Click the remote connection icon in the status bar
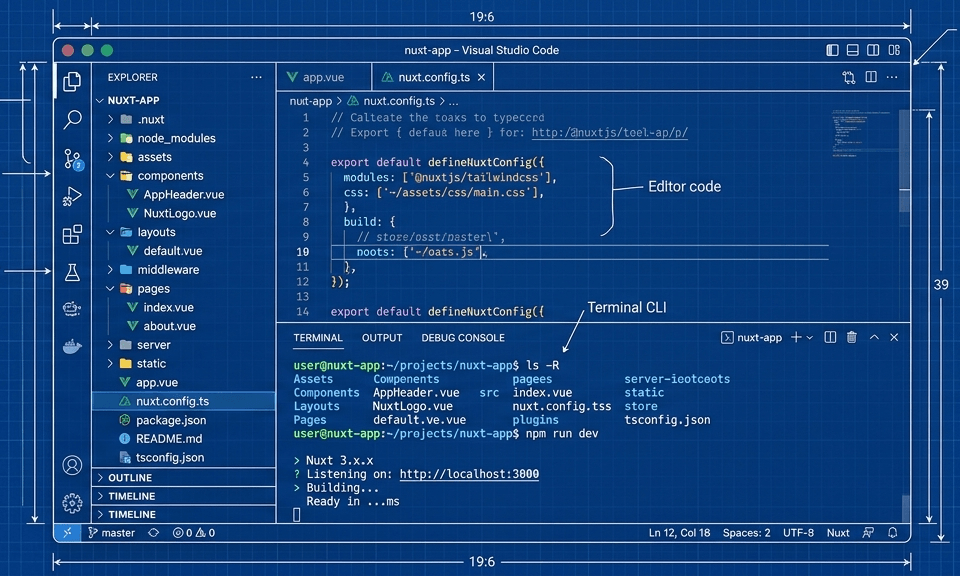The height and width of the screenshot is (576, 960). [67, 533]
